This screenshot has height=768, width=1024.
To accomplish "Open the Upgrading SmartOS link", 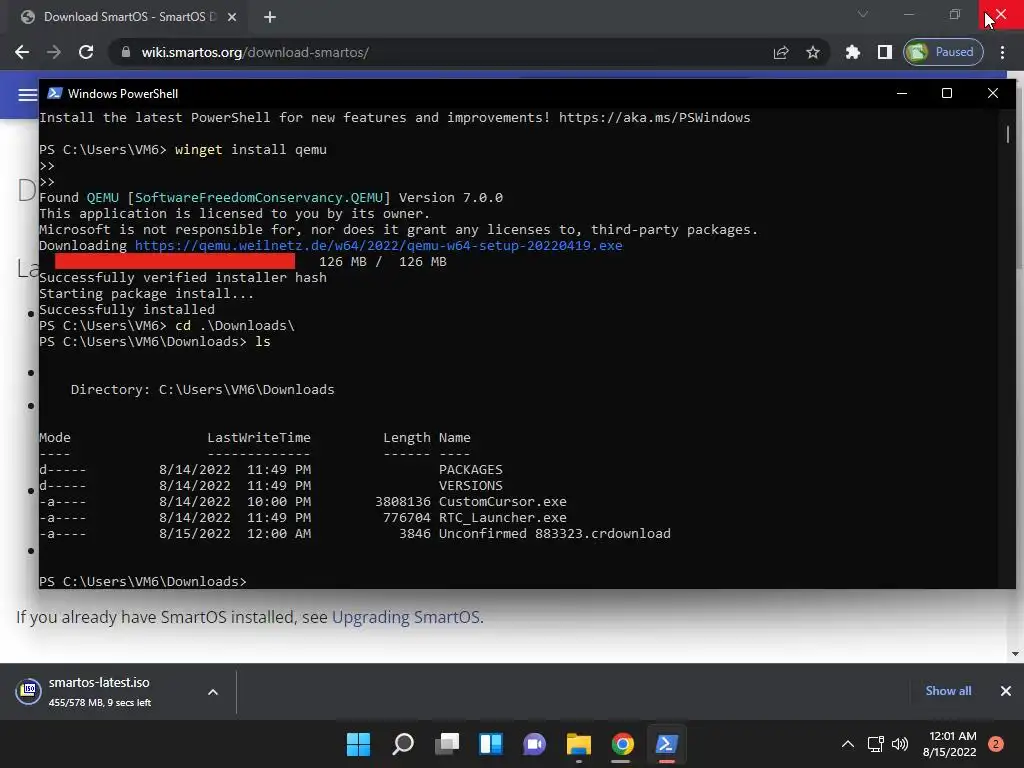I will (406, 617).
